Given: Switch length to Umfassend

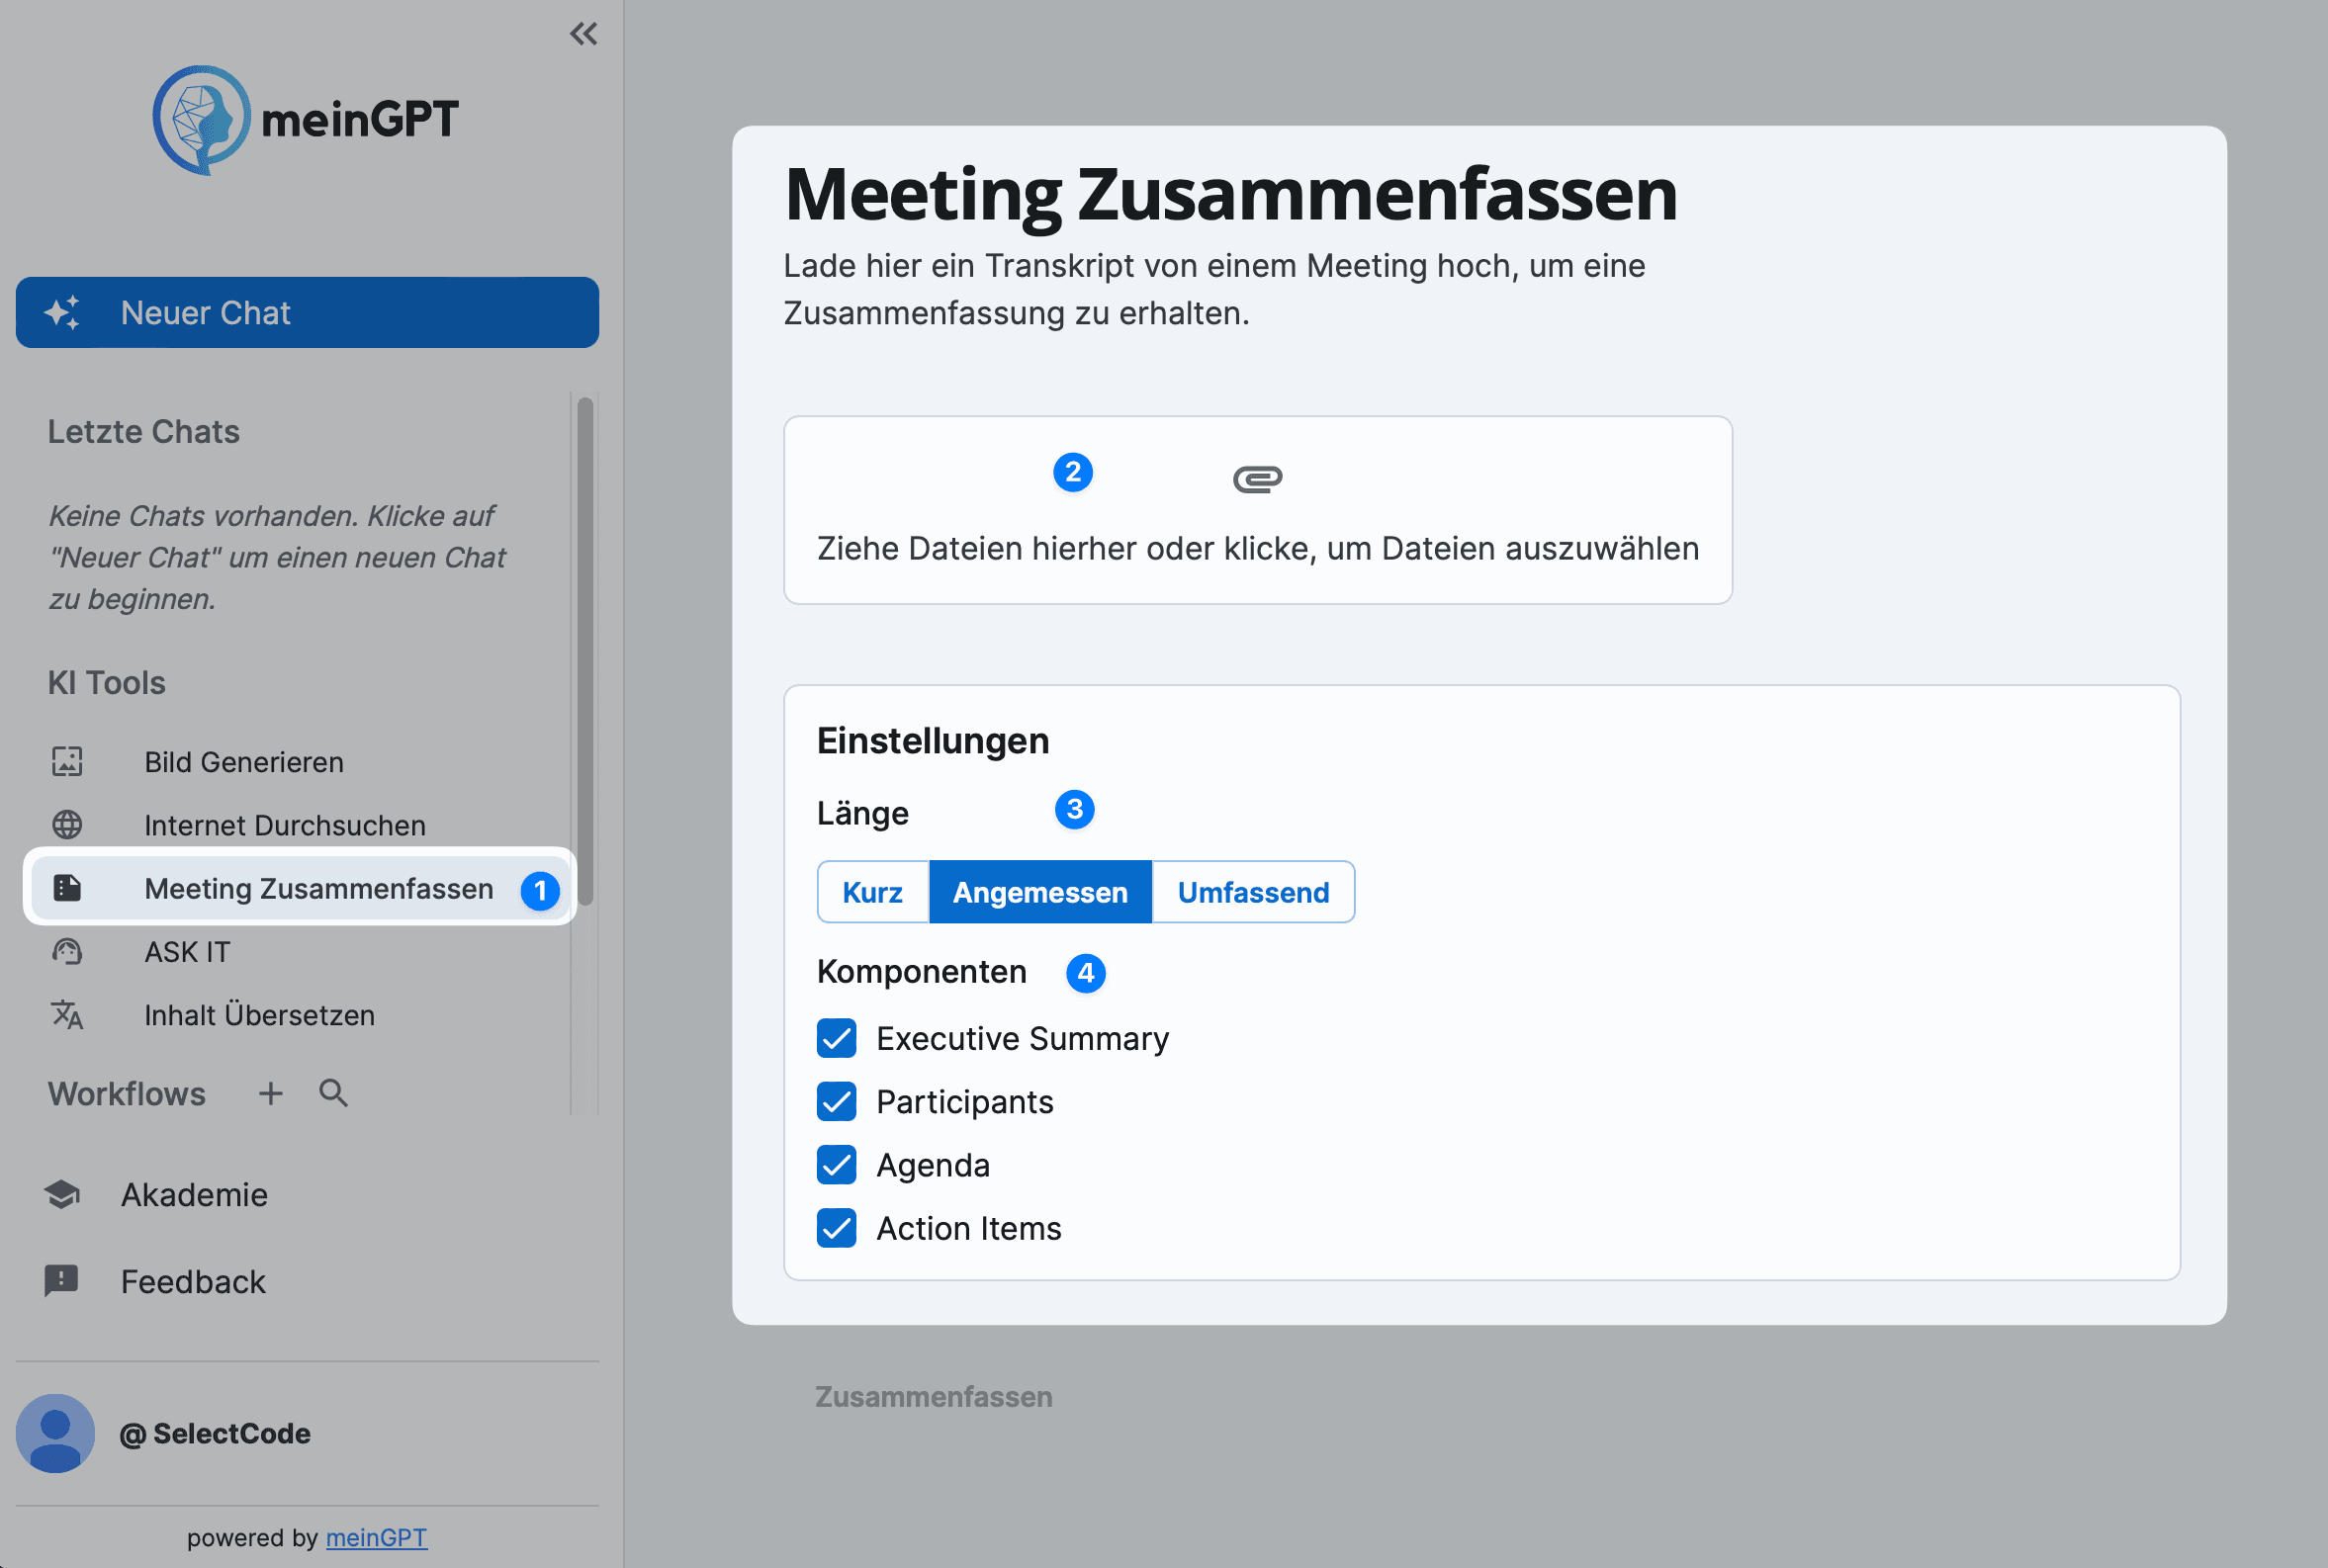Looking at the screenshot, I should [1253, 891].
